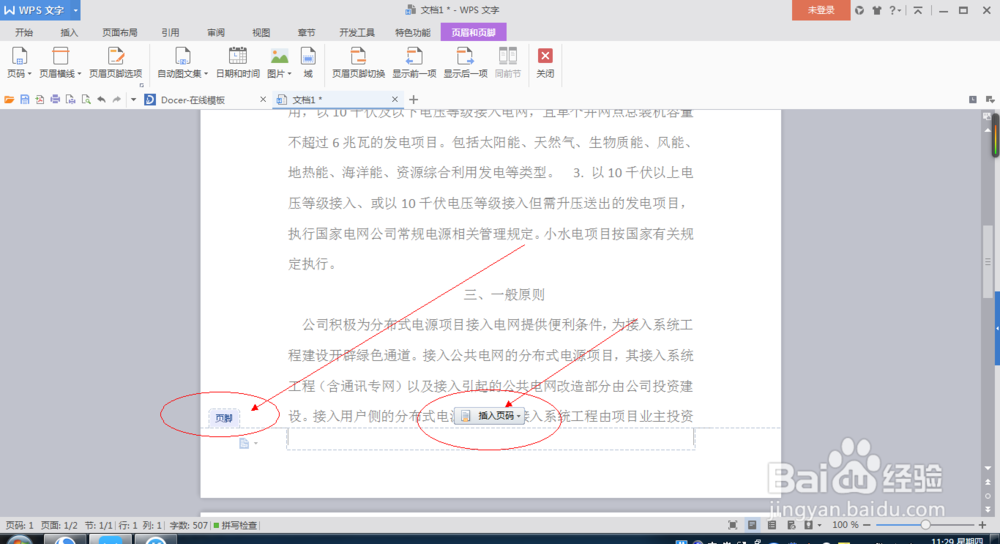Click the zoom slider handle
The height and width of the screenshot is (544, 1000).
click(x=925, y=525)
